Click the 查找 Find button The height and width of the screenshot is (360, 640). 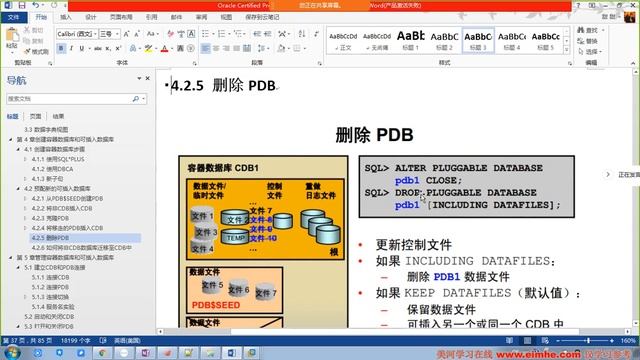(x=588, y=30)
